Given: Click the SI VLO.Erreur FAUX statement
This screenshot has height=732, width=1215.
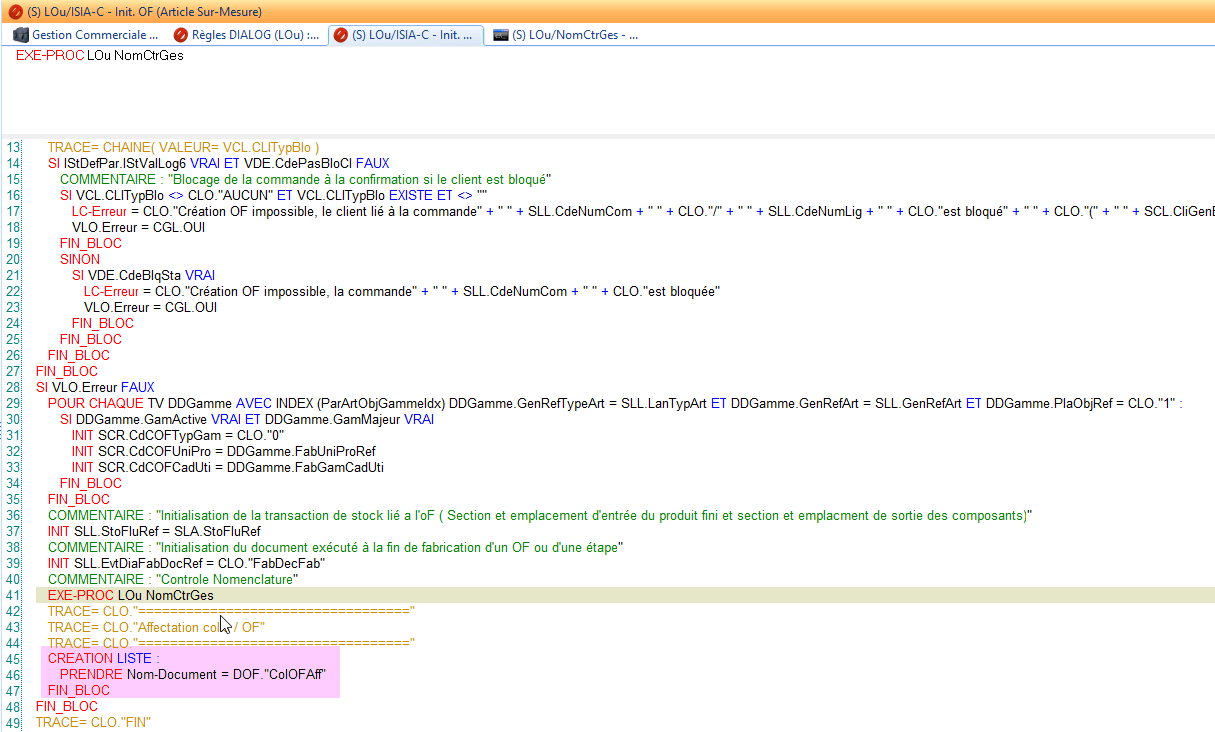Looking at the screenshot, I should pos(95,387).
